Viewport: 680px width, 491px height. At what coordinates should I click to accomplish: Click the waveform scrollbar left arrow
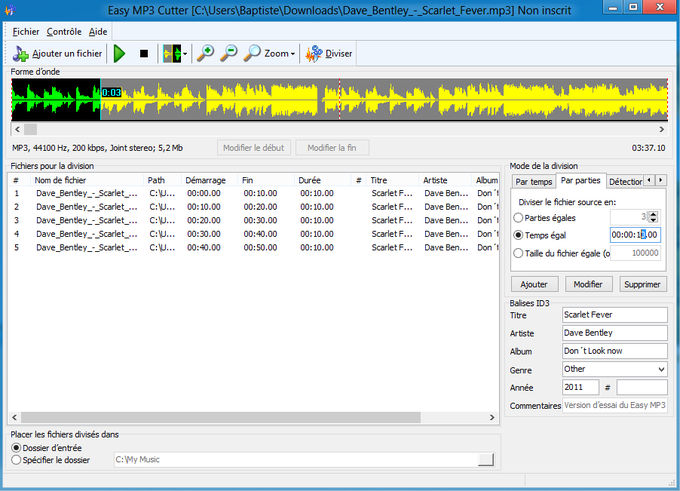click(x=17, y=129)
